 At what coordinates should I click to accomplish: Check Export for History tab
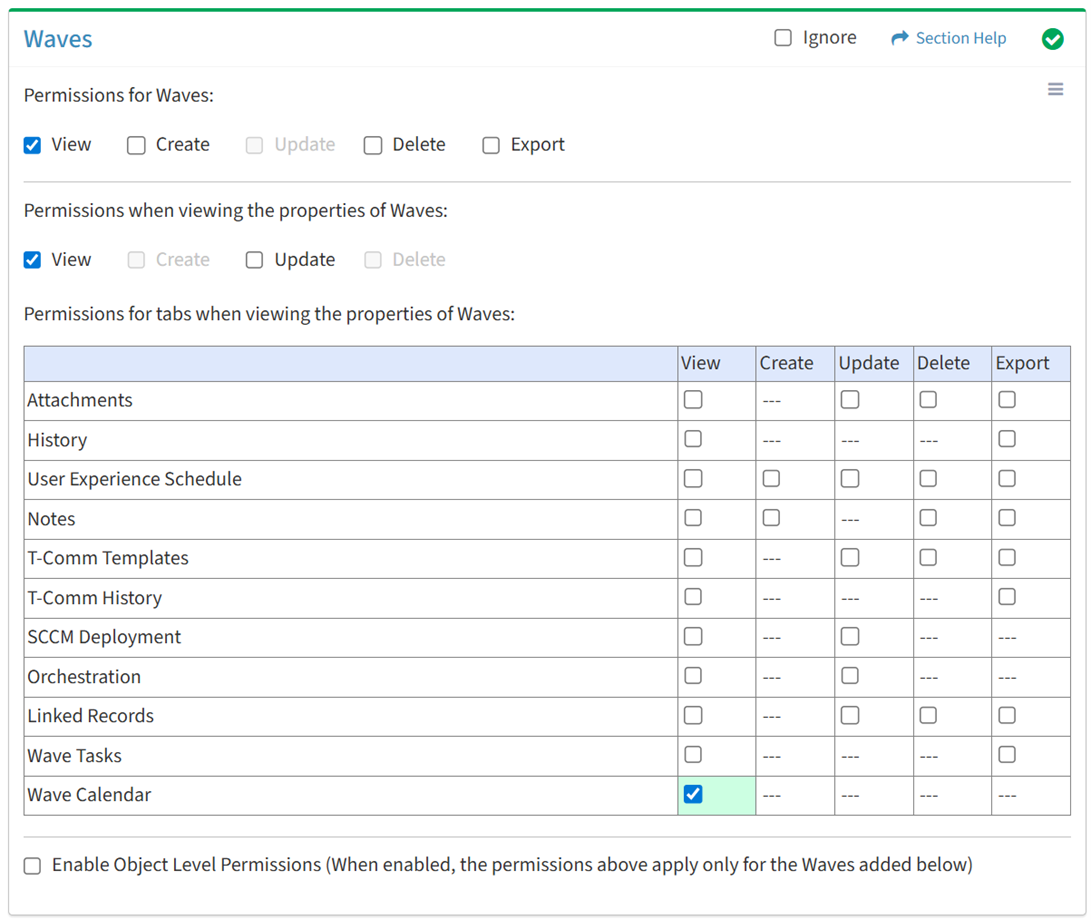coord(1007,439)
